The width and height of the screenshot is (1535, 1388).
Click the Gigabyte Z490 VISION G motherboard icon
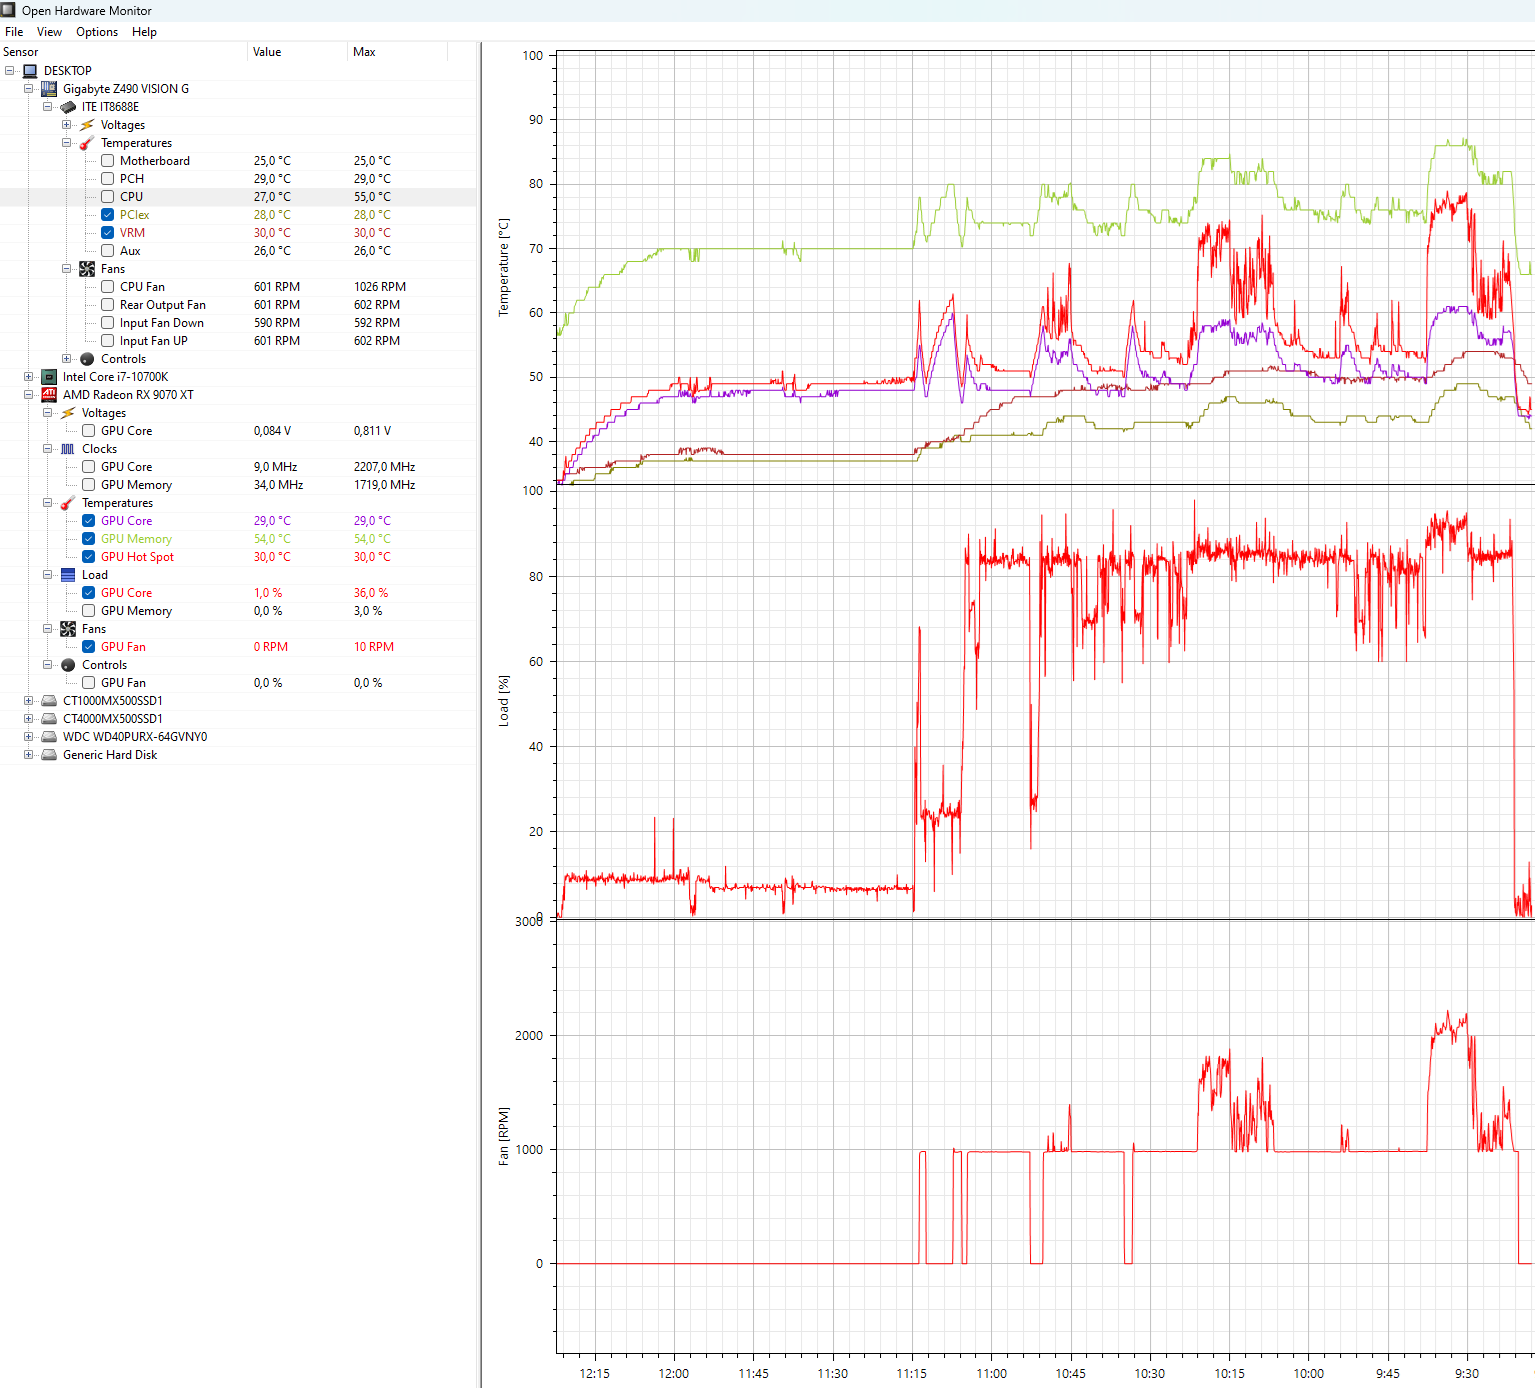[49, 89]
